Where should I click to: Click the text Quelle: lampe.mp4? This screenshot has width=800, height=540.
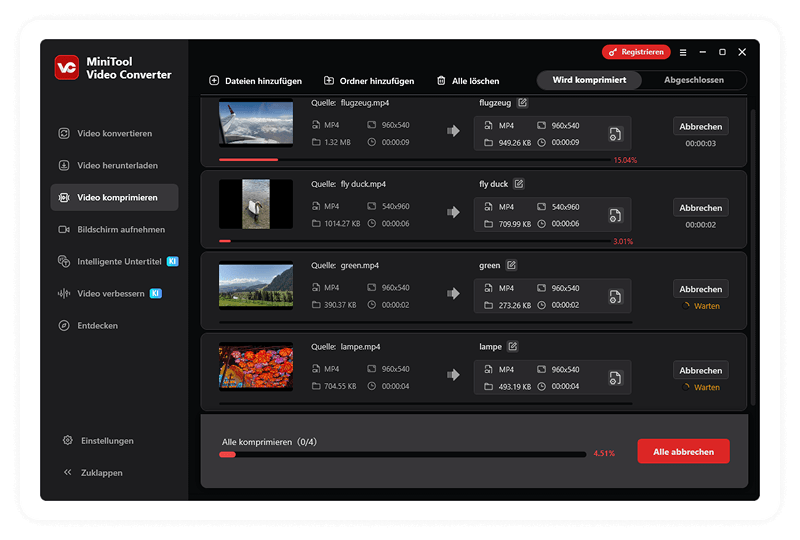pyautogui.click(x=346, y=347)
